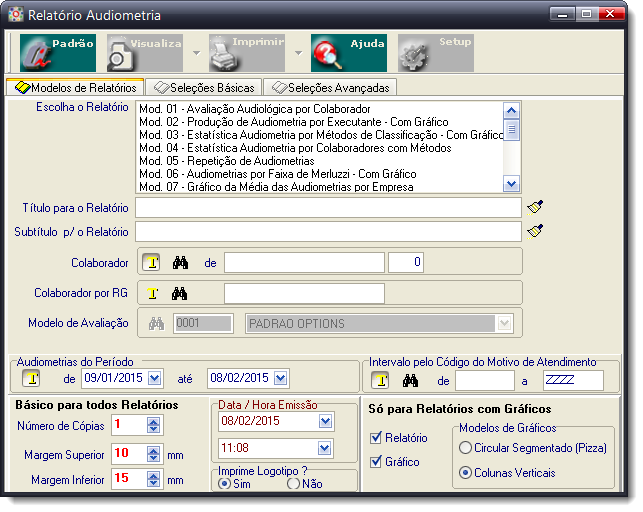
Task: Click the report list scroll up arrow
Action: click(x=511, y=110)
